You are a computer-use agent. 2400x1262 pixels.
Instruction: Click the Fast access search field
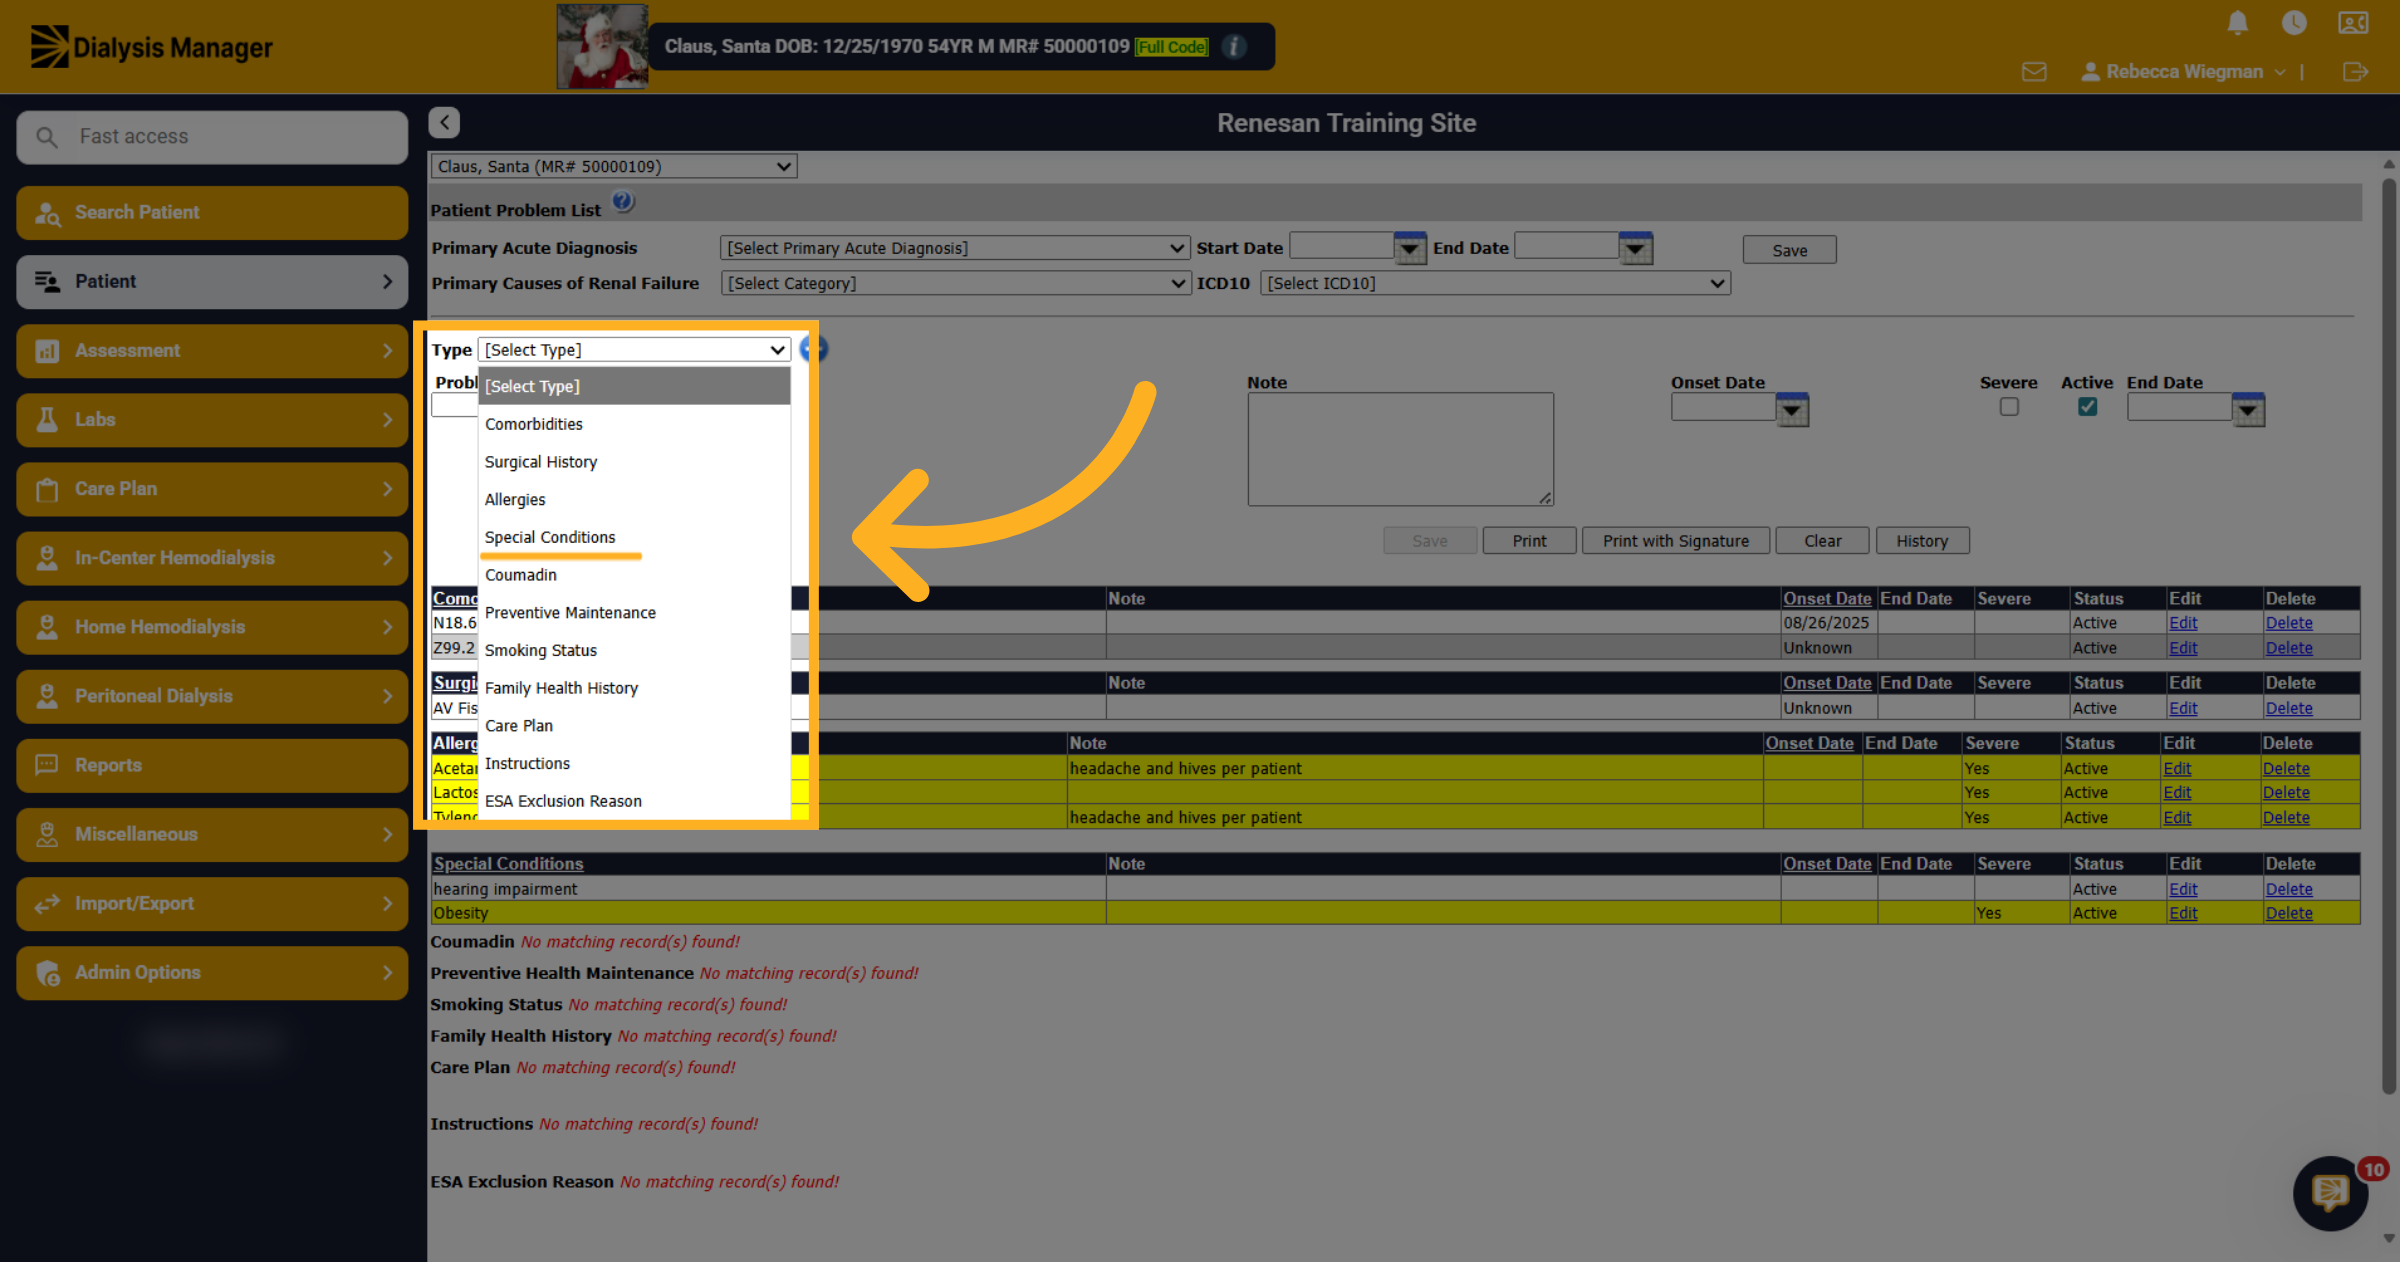[212, 136]
